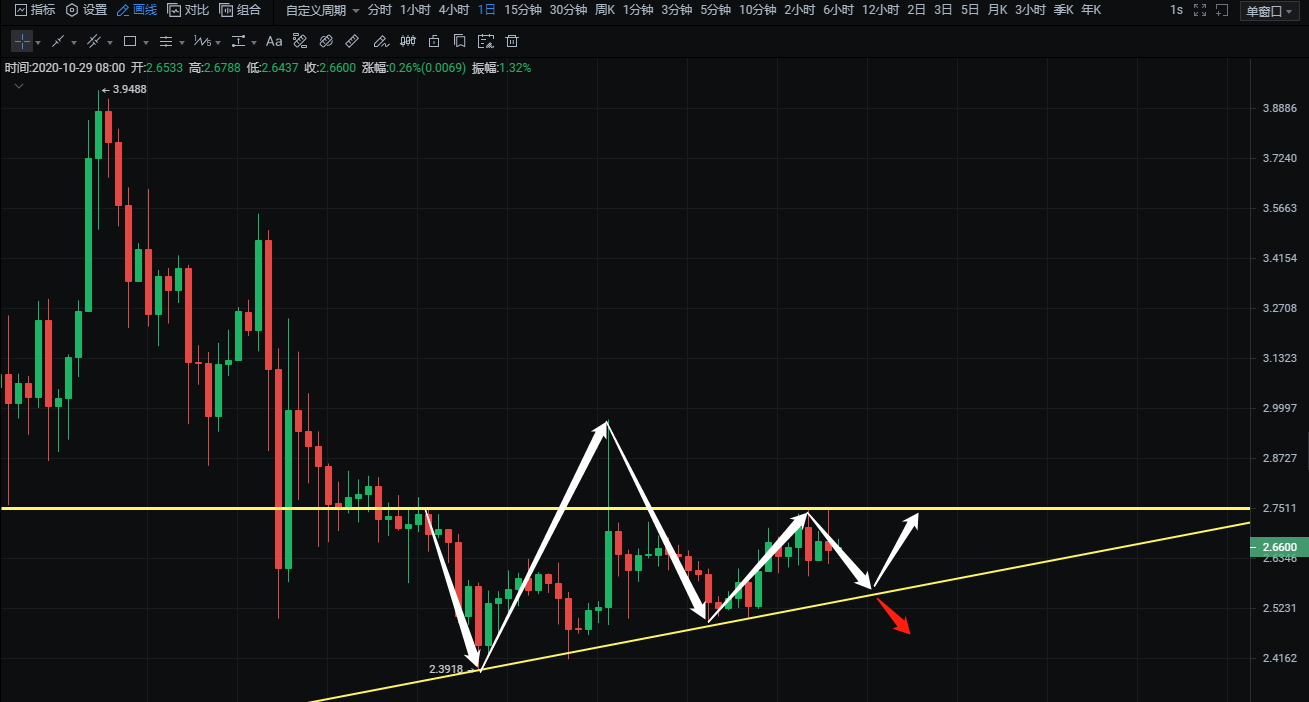
Task: Collapse chart info with the chevron arrow
Action: [19, 87]
